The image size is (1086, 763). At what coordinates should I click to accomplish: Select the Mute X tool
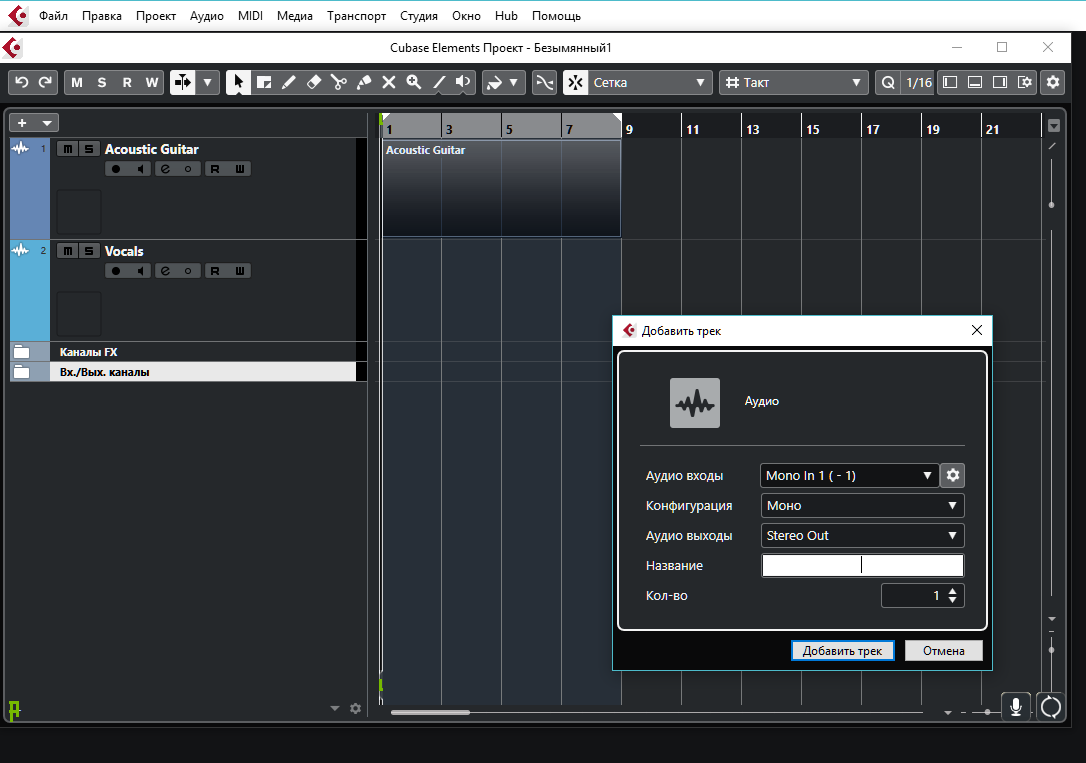(389, 83)
